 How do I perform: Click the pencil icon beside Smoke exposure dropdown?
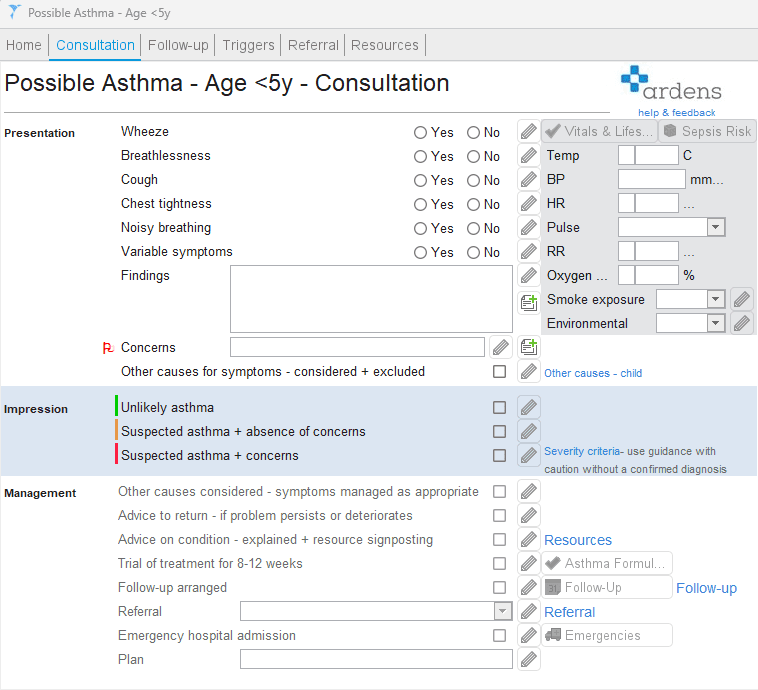[x=742, y=299]
